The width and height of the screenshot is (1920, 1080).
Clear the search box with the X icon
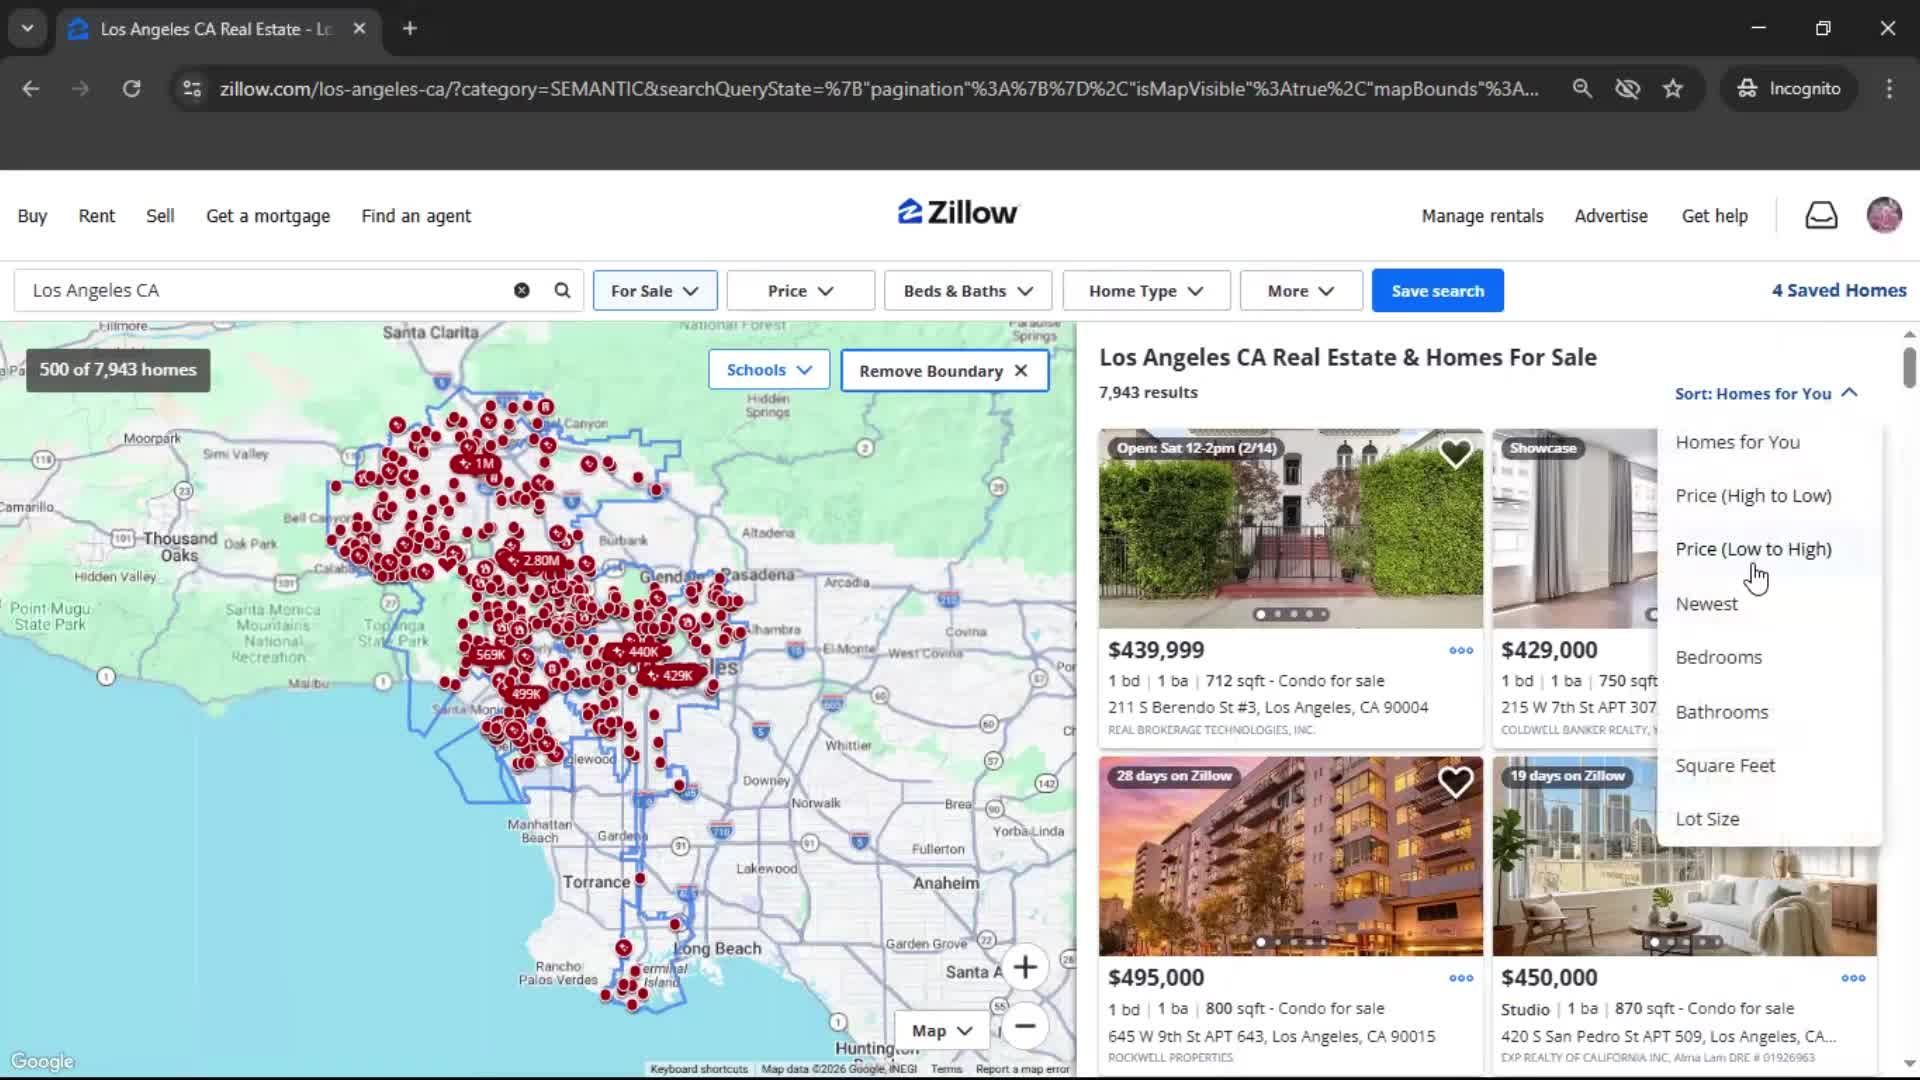pyautogui.click(x=521, y=290)
